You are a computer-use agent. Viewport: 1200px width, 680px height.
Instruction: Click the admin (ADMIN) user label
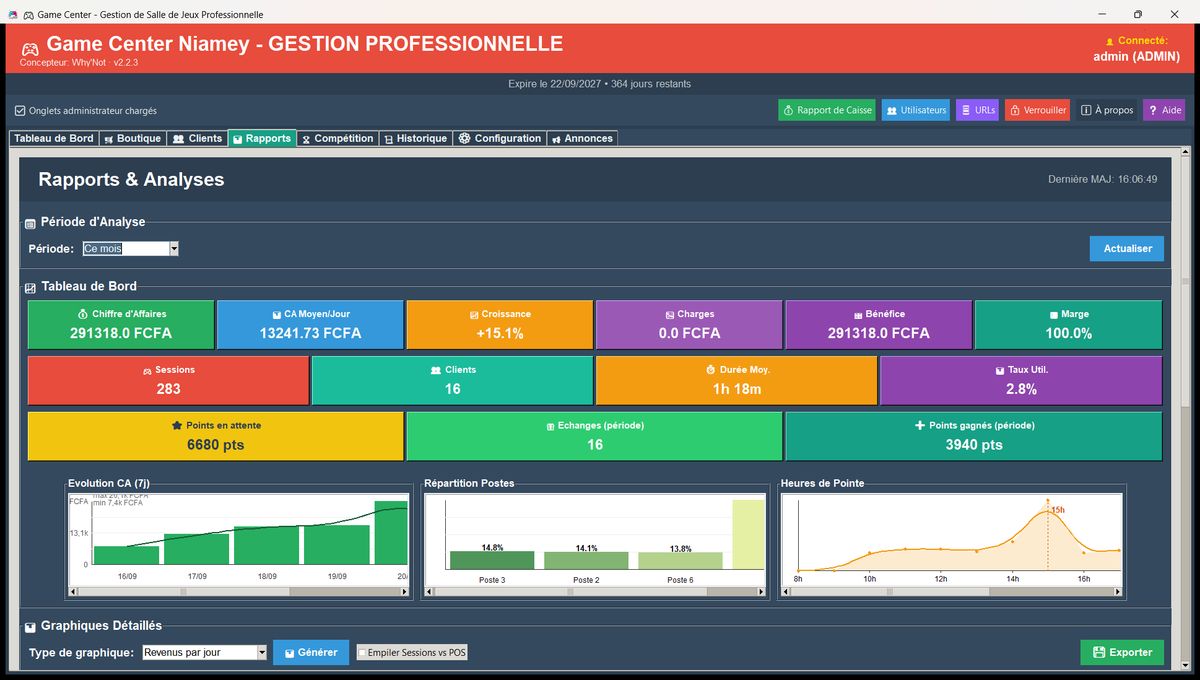pos(1139,56)
